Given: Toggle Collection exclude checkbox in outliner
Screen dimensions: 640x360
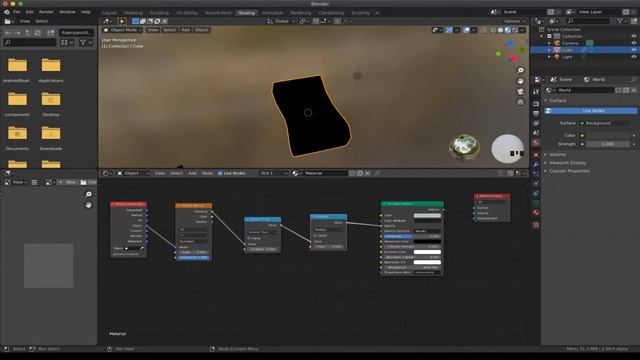Looking at the screenshot, I should click(x=549, y=36).
